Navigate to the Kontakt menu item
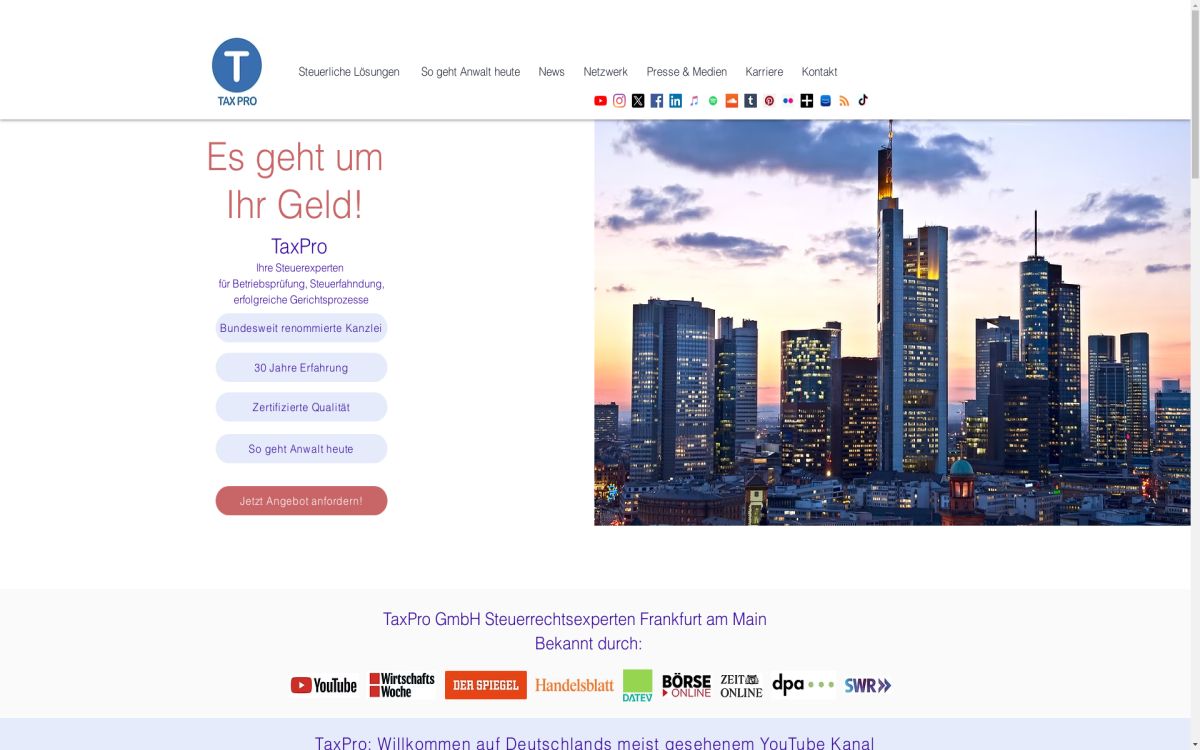The height and width of the screenshot is (750, 1200). point(819,71)
